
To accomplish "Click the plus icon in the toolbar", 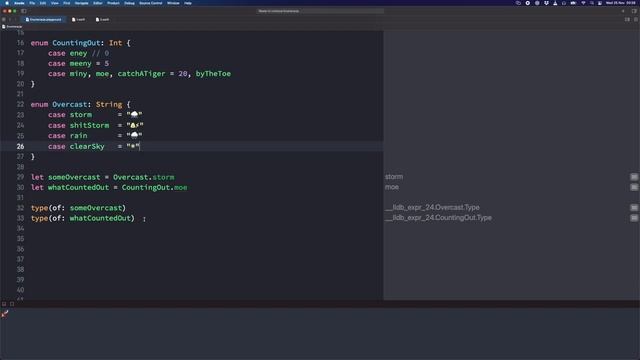I will pyautogui.click(x=623, y=11).
